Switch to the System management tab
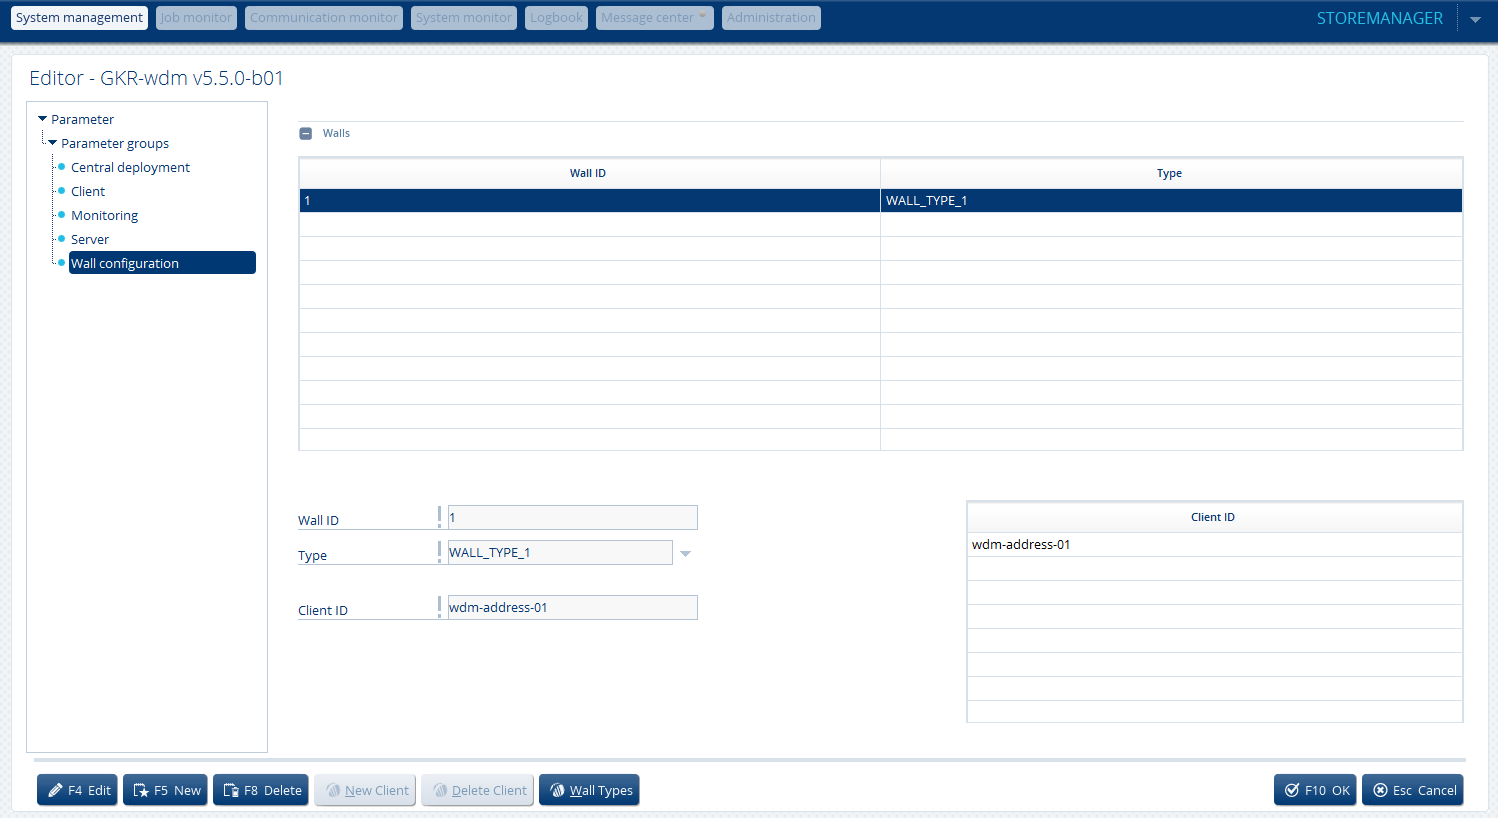 click(x=79, y=18)
